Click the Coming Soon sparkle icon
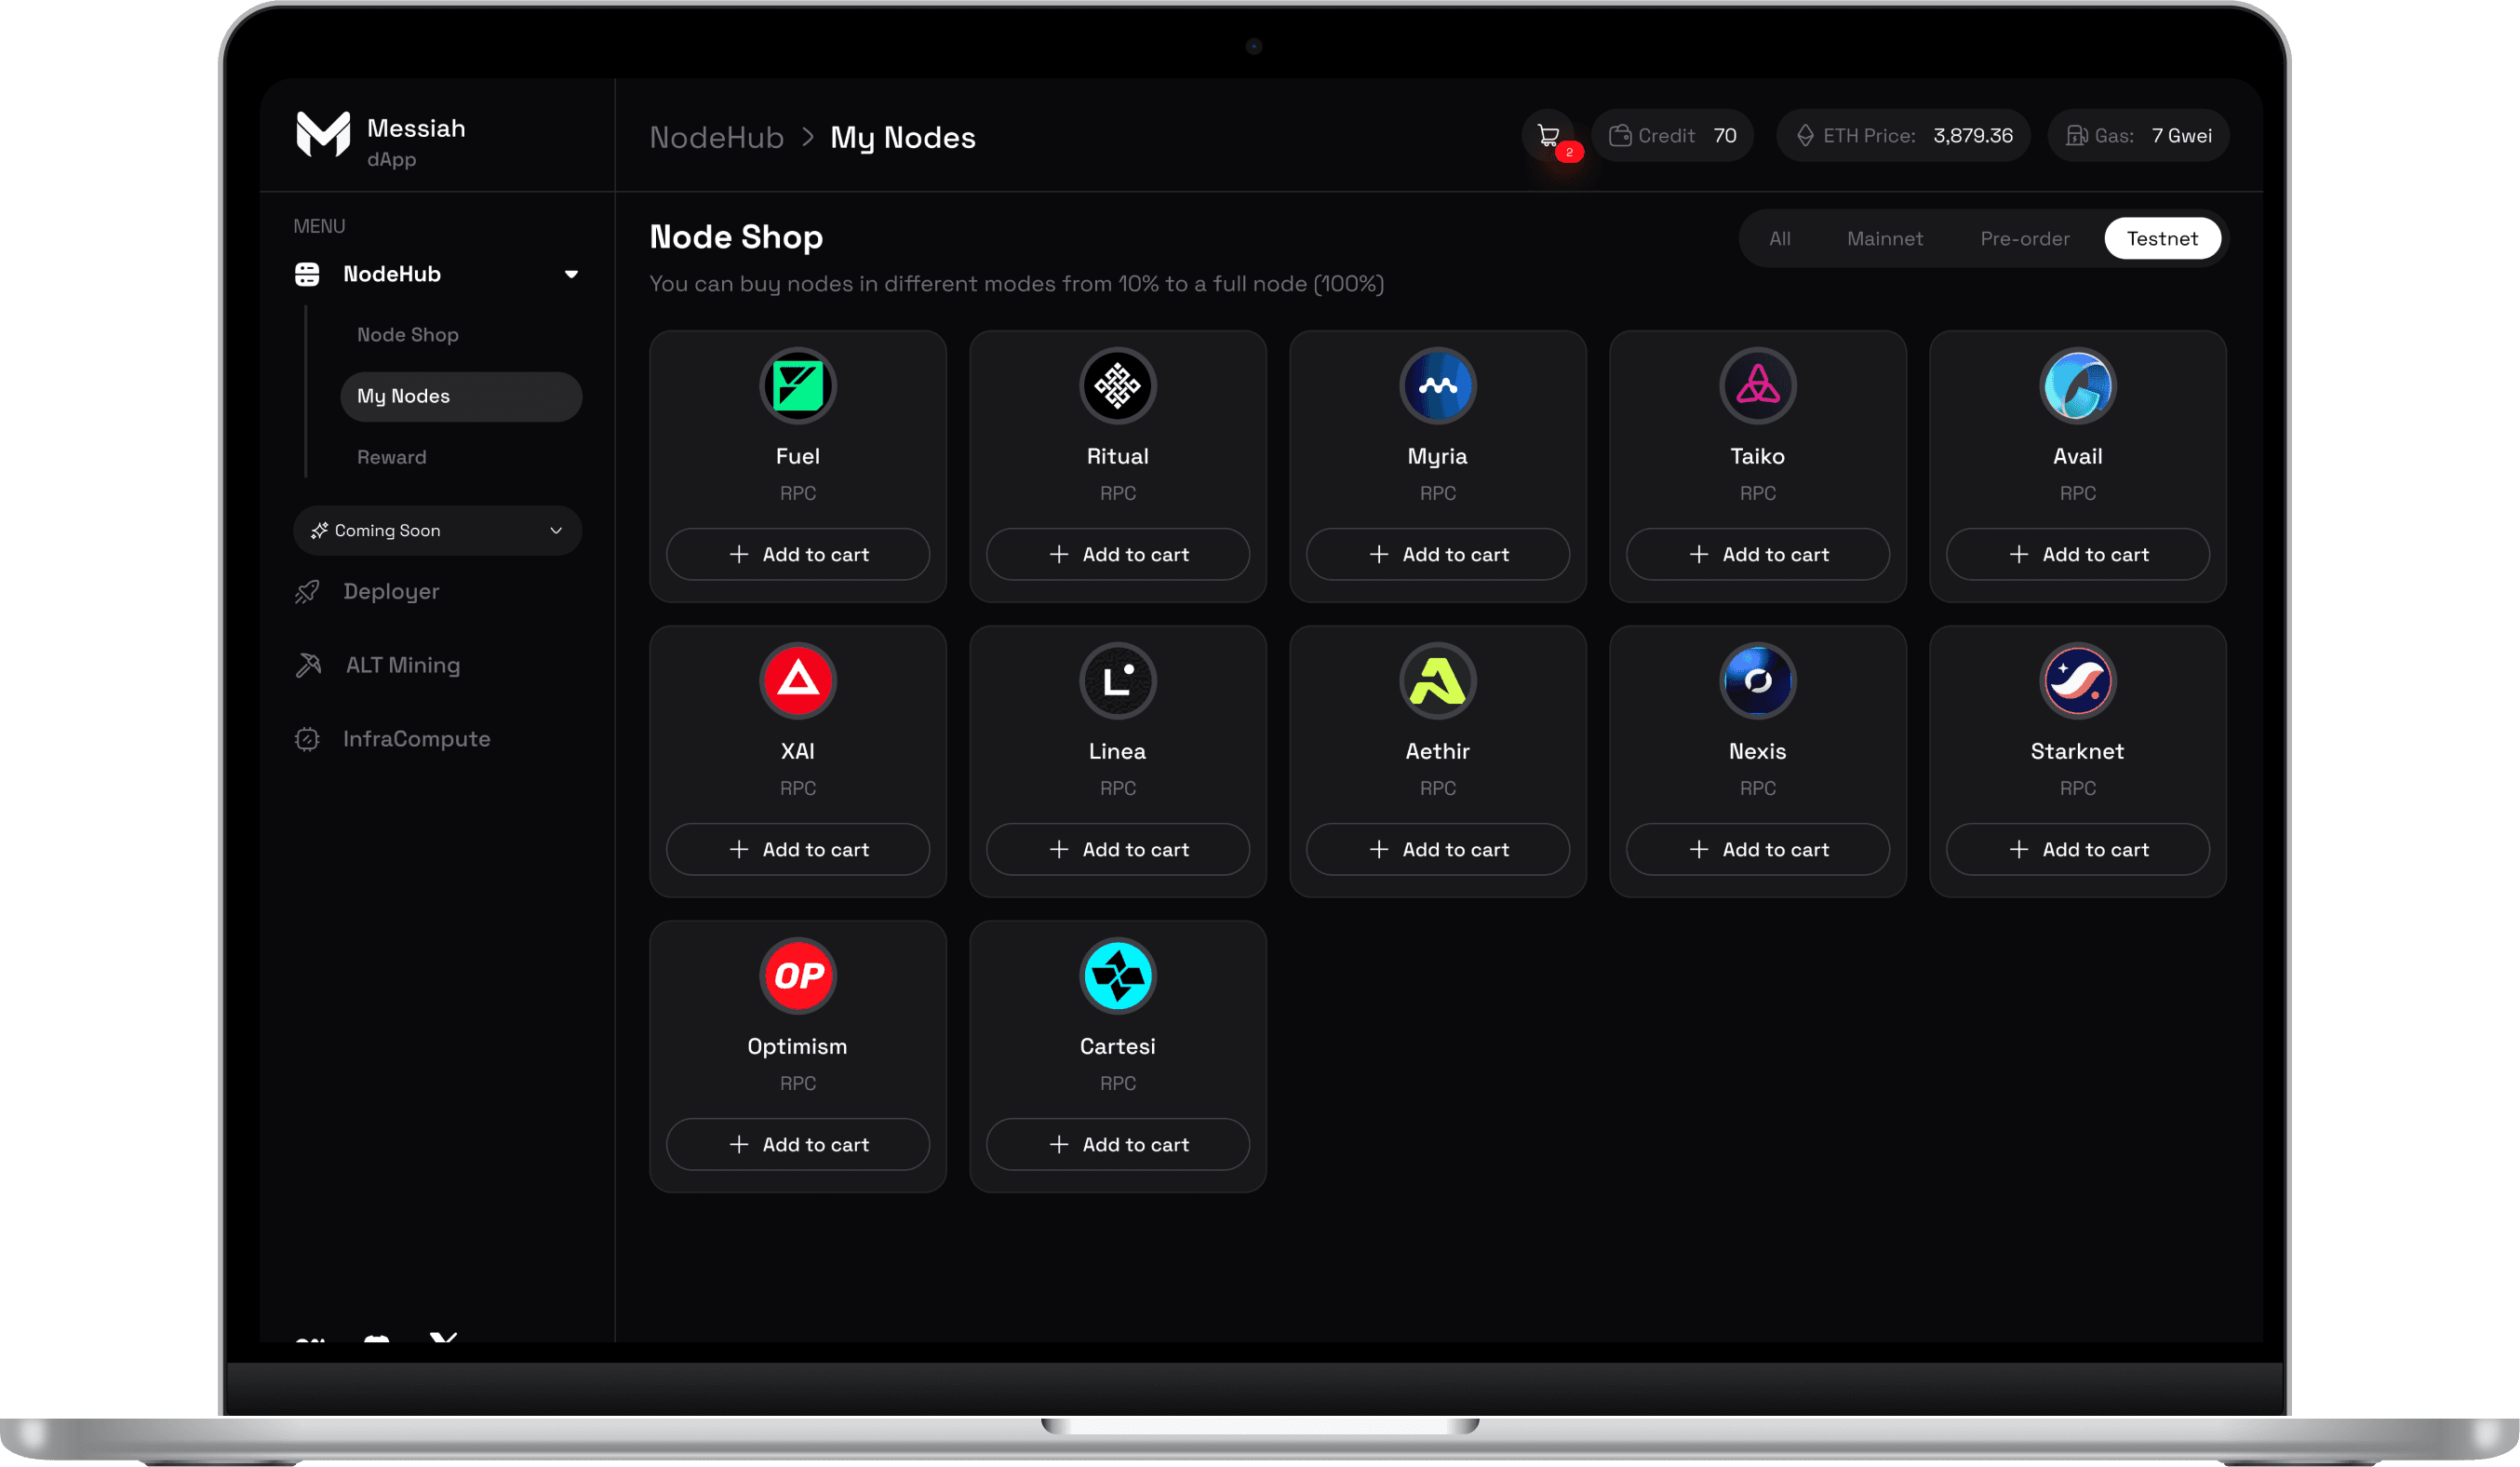 [319, 531]
